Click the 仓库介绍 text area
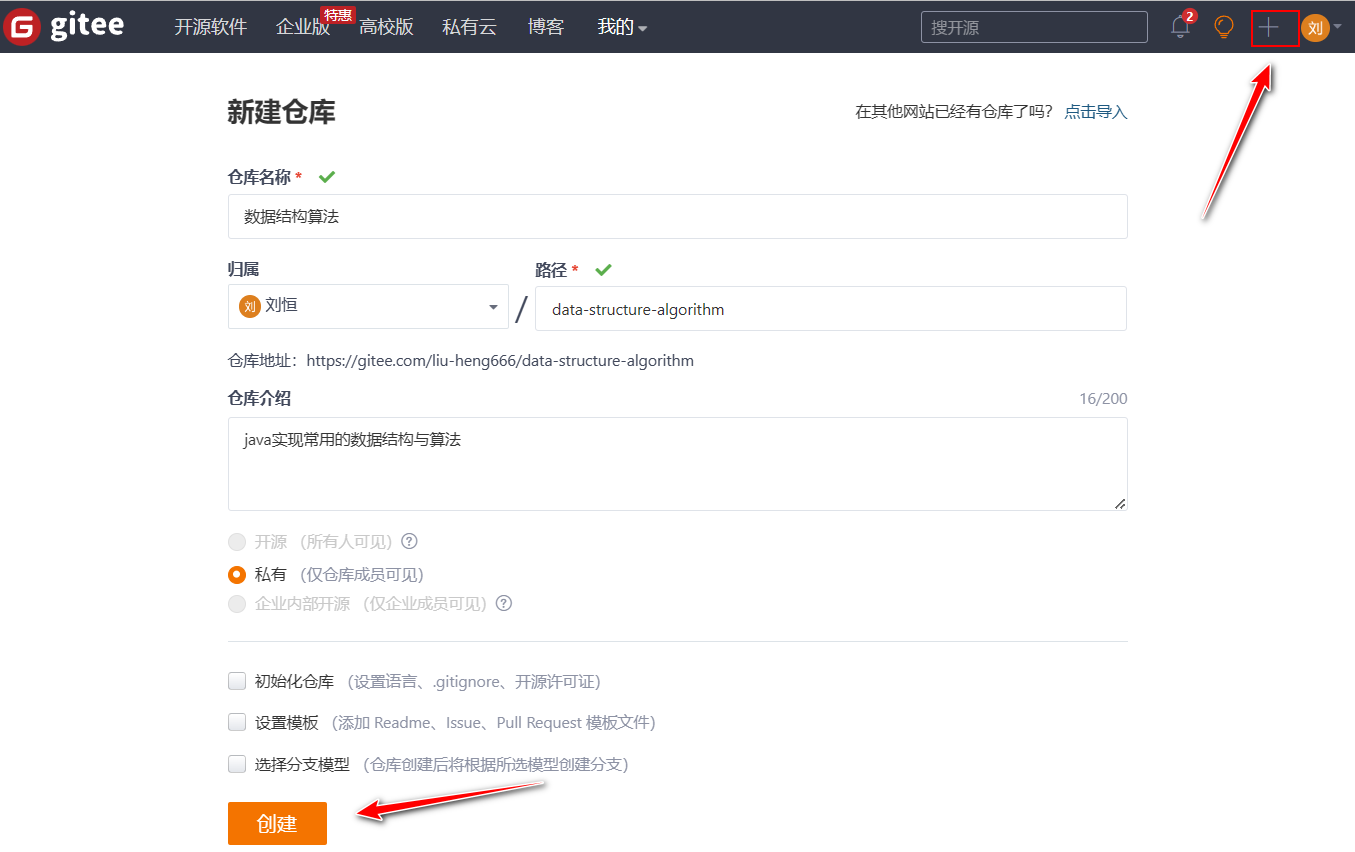 coord(678,464)
